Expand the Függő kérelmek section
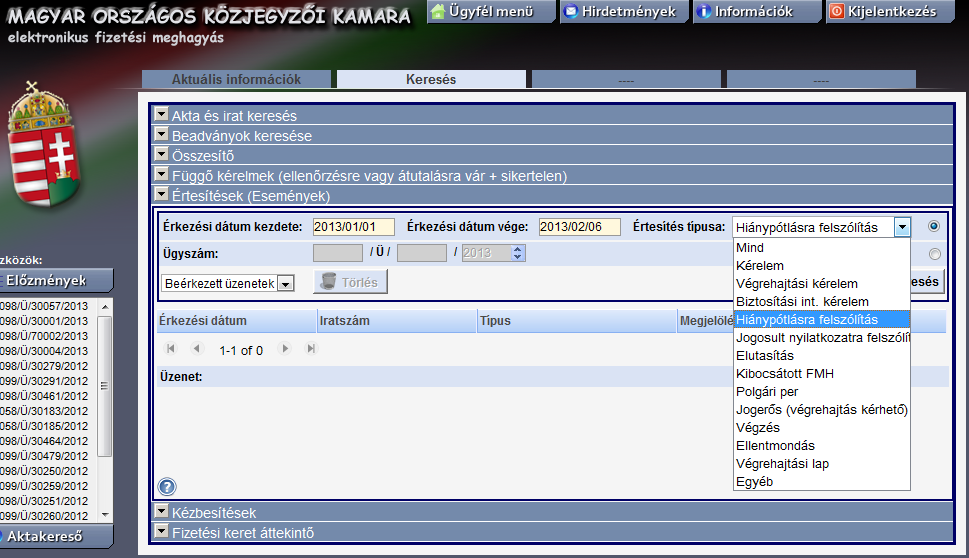The height and width of the screenshot is (558, 969). tap(161, 174)
